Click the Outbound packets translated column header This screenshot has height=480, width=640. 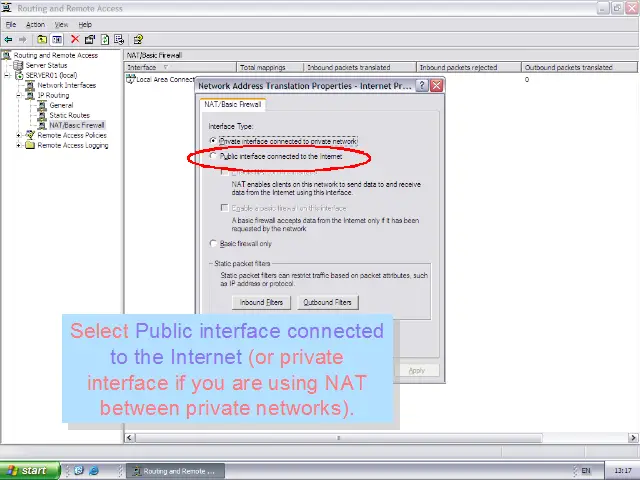[579, 67]
